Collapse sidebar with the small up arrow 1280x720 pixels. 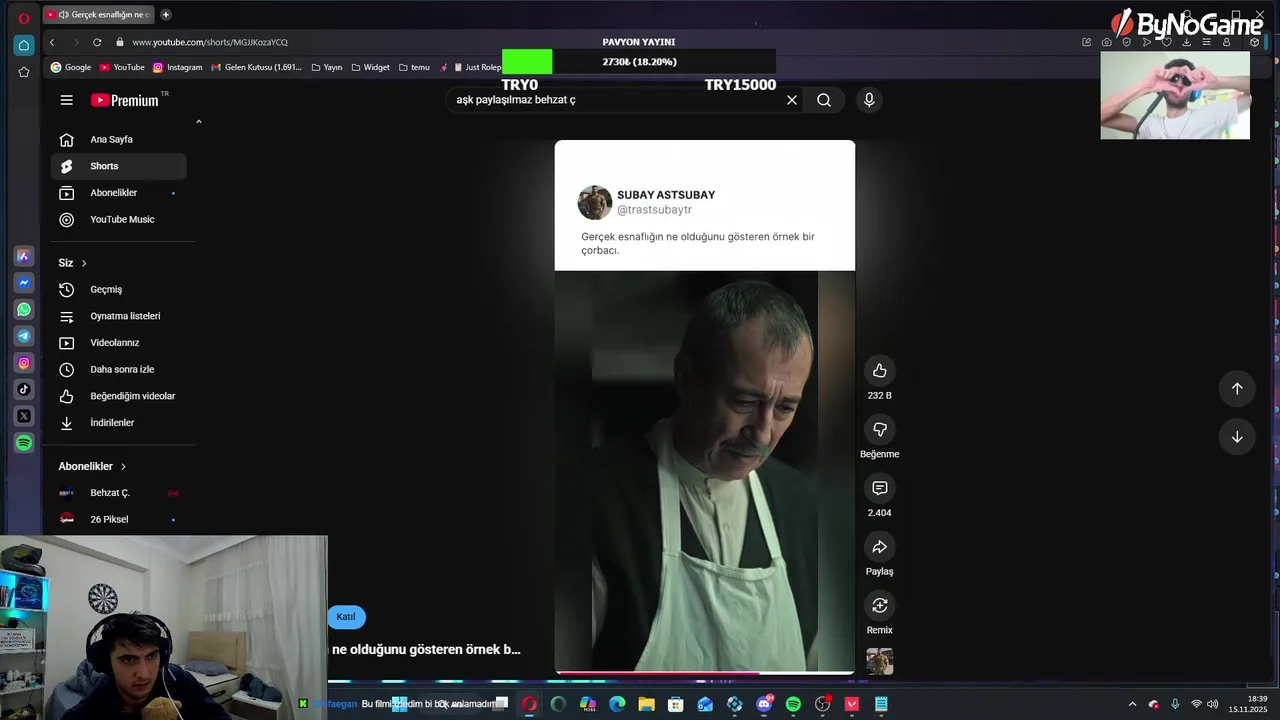tap(198, 122)
